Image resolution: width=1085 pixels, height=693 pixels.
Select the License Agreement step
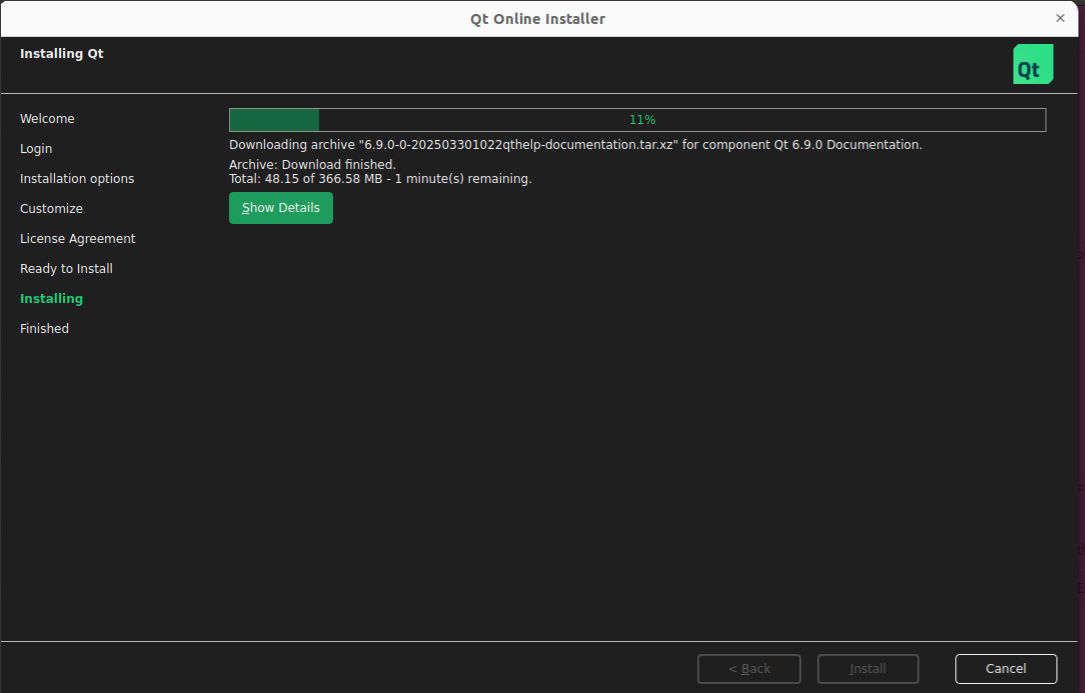(78, 239)
